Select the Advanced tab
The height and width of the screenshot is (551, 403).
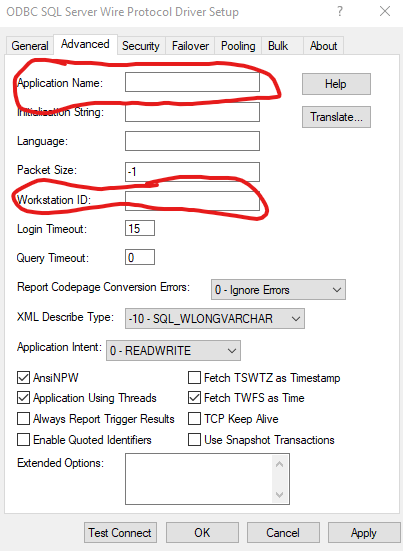tap(85, 44)
